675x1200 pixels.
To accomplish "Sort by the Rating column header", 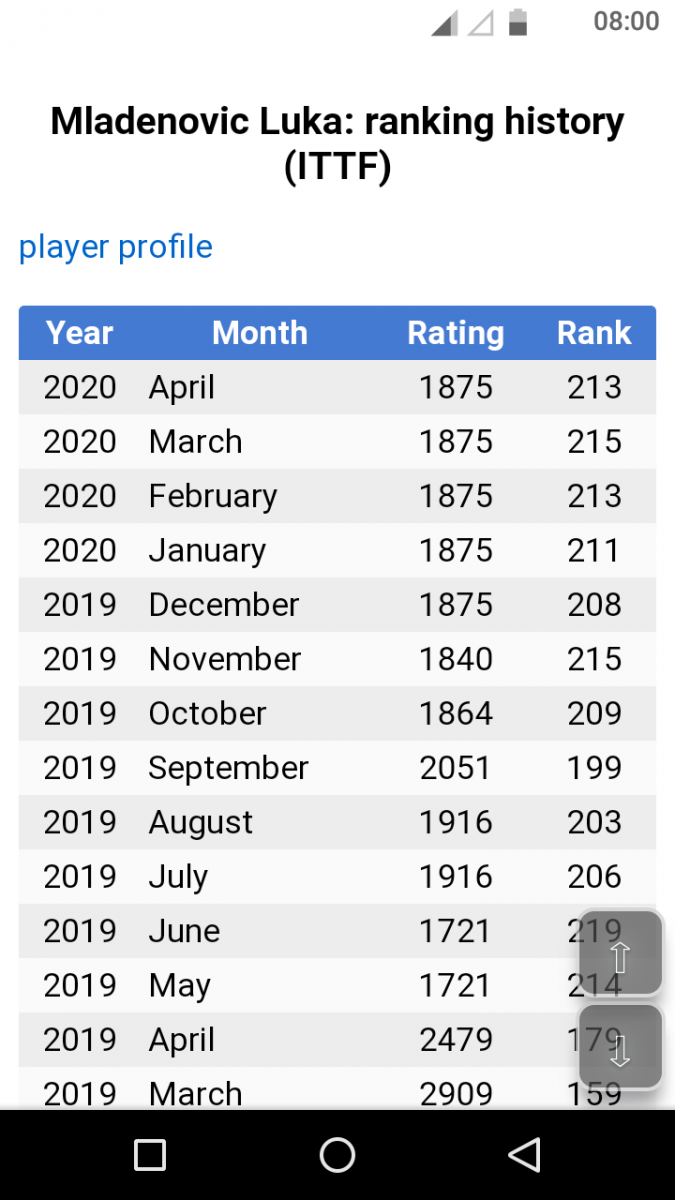I will pos(456,333).
